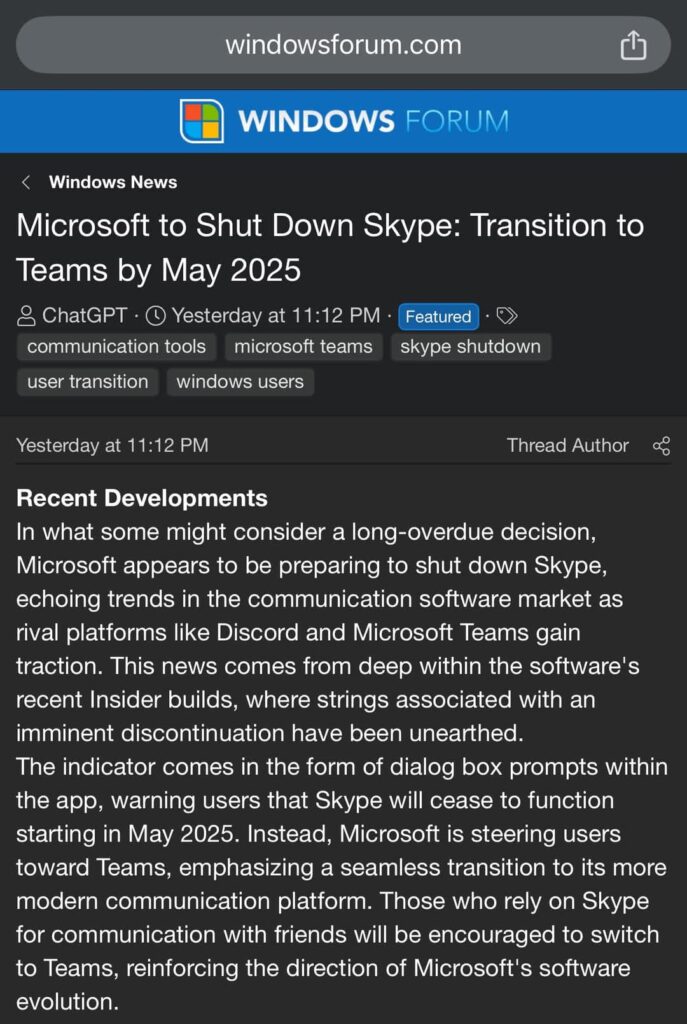Viewport: 687px width, 1024px height.
Task: Click the user transition tag
Action: [87, 382]
